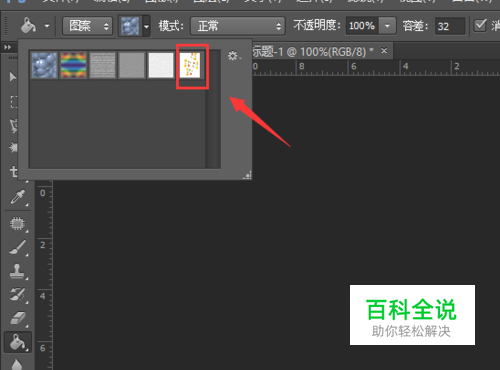Select the Move tool
The image size is (500, 370).
click(13, 77)
